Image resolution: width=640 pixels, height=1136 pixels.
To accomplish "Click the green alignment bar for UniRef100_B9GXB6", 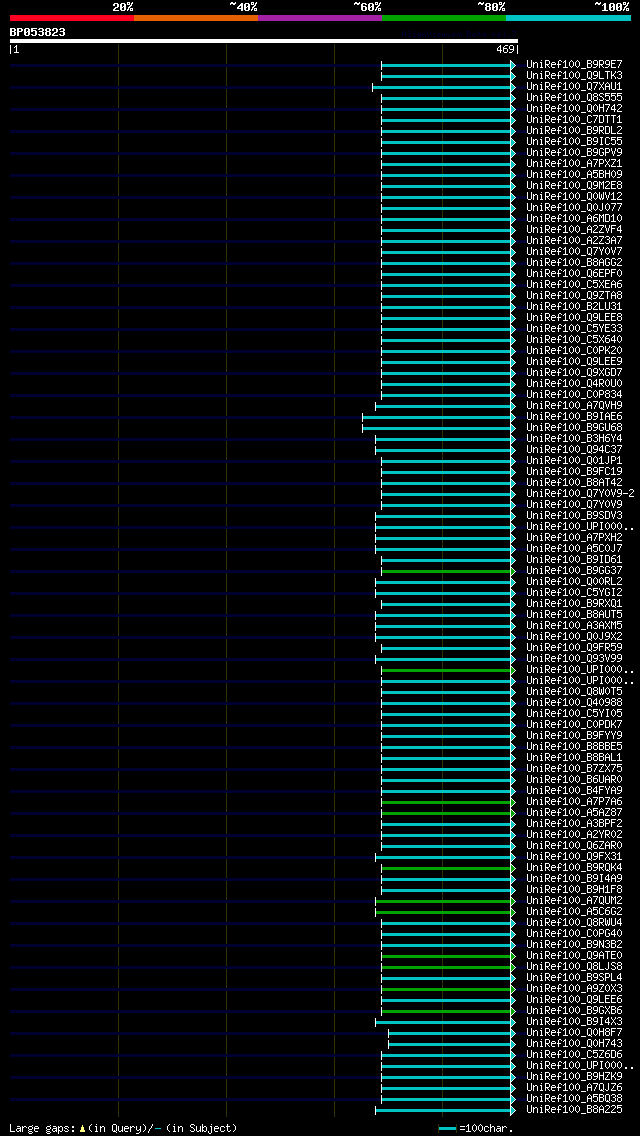I will click(x=449, y=1011).
